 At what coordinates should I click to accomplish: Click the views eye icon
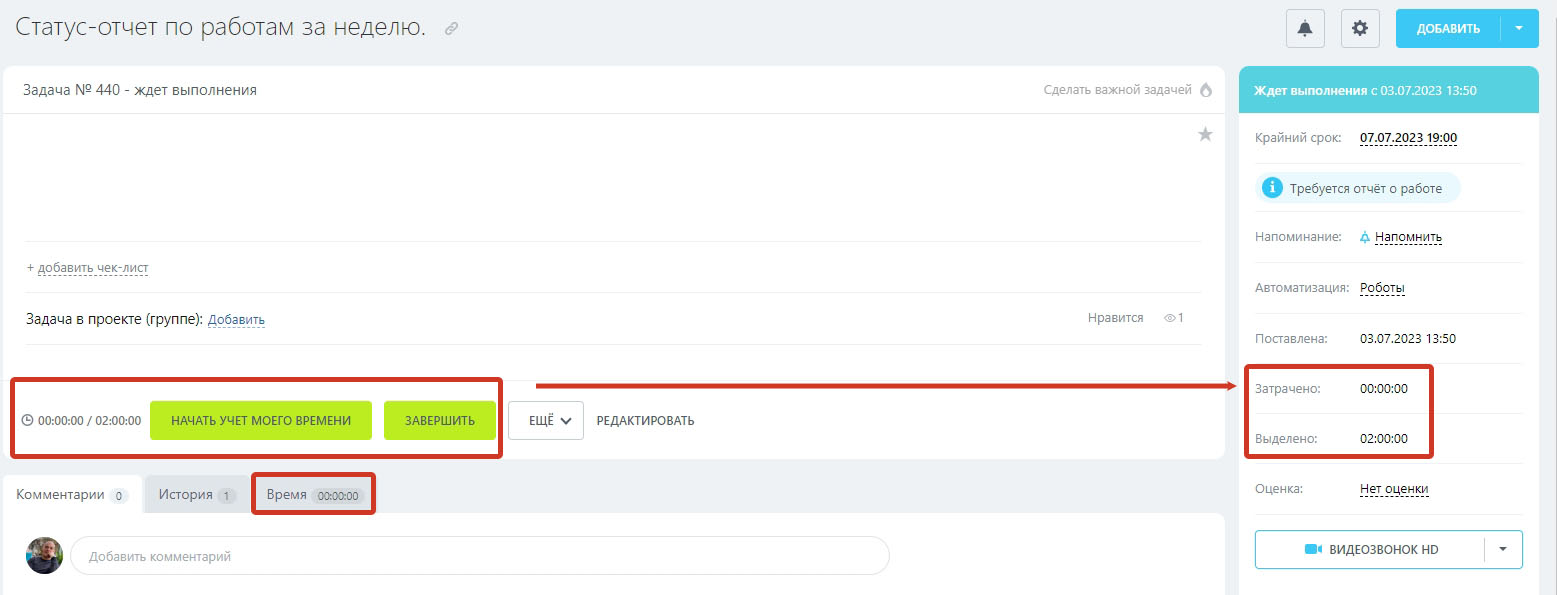1169,318
